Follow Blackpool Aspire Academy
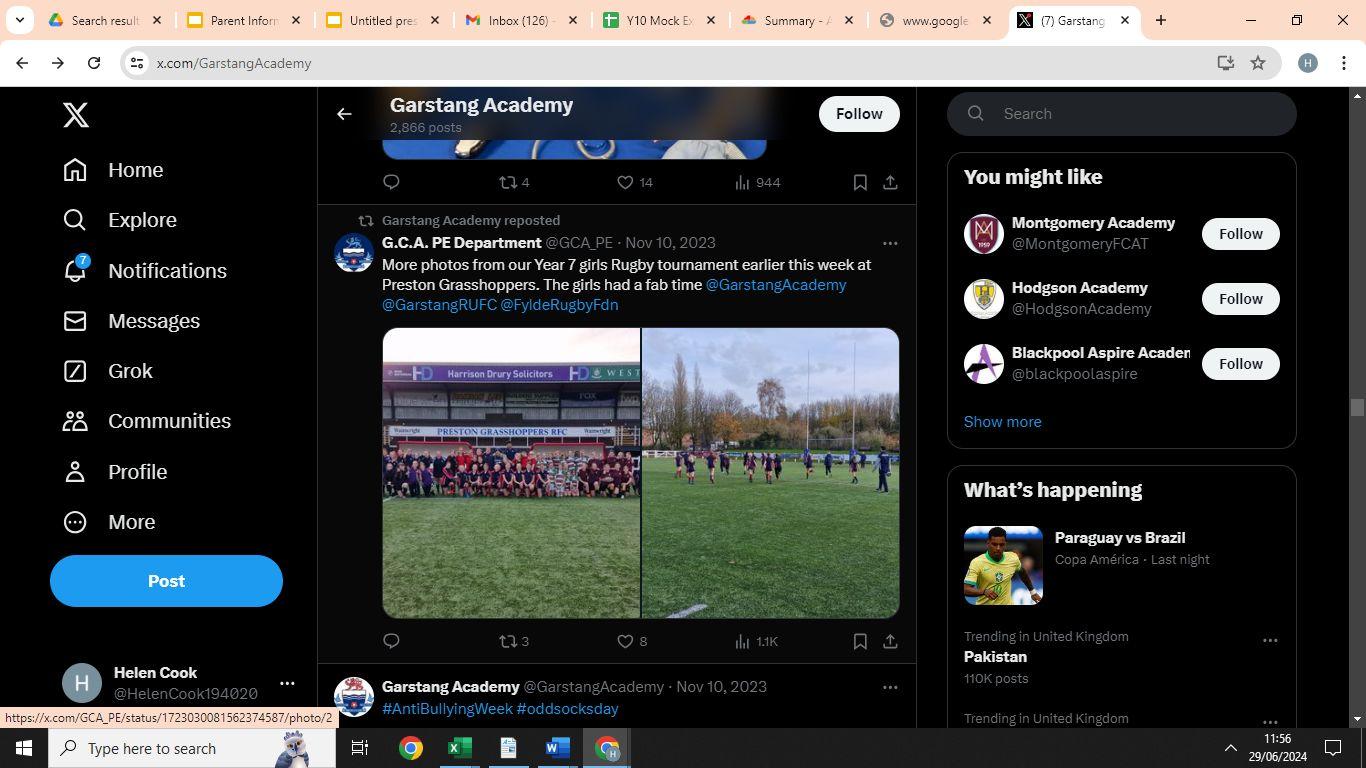 click(x=1240, y=364)
